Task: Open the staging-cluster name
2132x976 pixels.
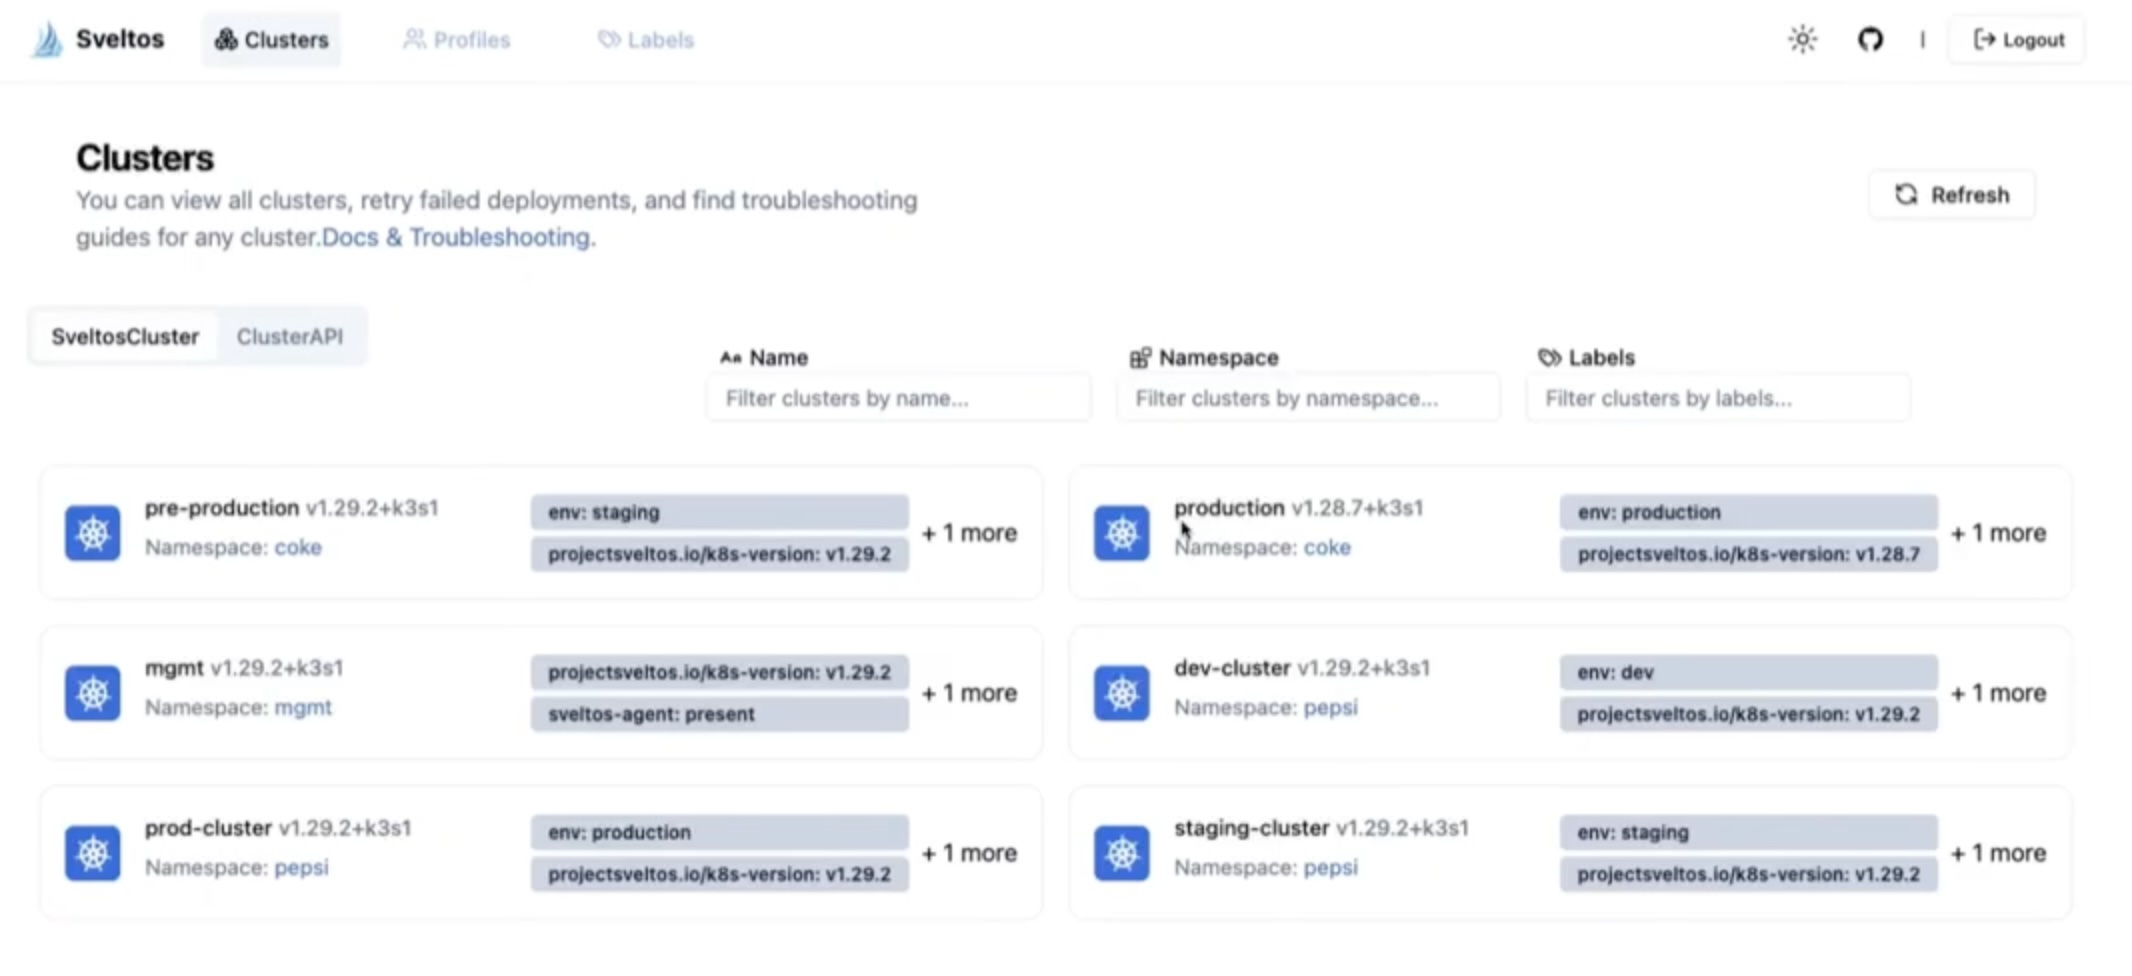Action: pos(1251,828)
